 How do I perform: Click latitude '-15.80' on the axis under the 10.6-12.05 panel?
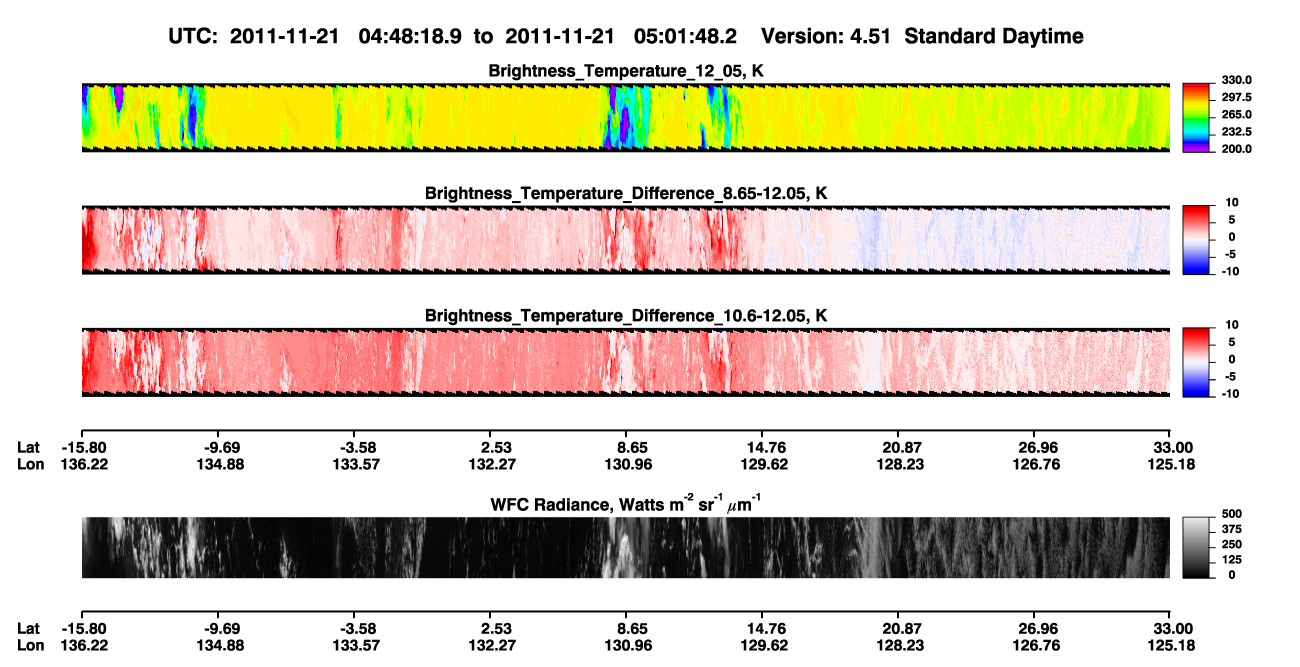(x=84, y=447)
